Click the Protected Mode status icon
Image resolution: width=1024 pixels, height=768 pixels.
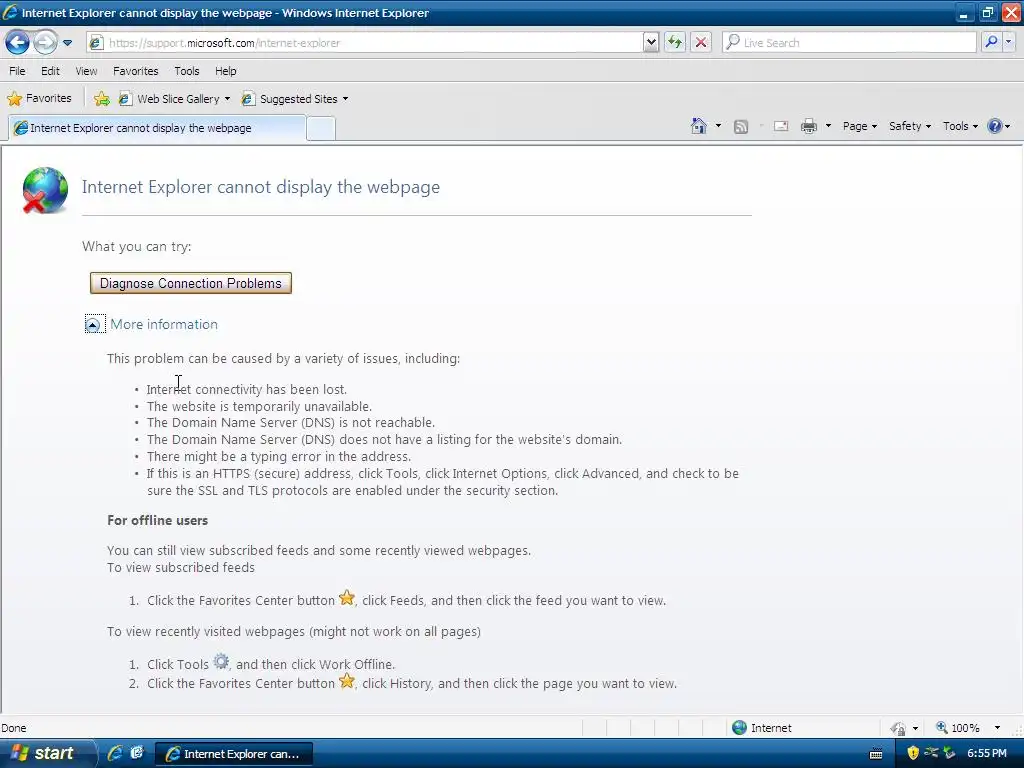898,728
